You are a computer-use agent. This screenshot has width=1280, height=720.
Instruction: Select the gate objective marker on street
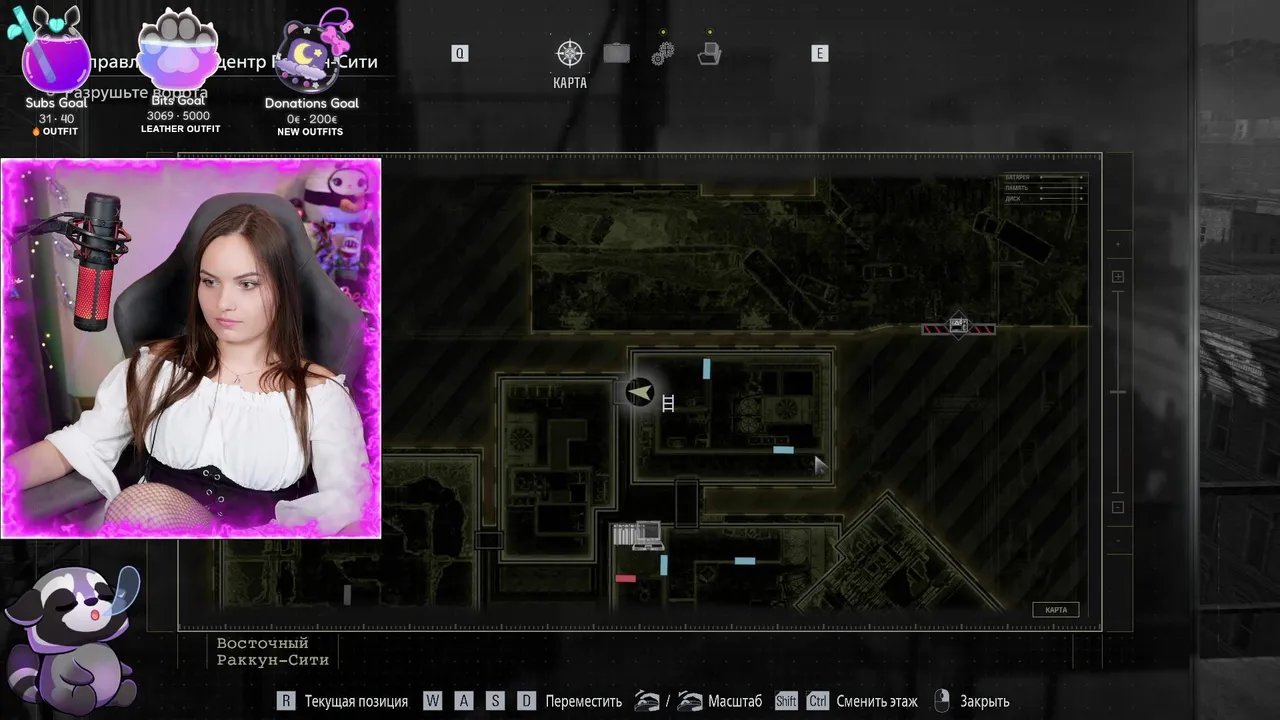pos(958,327)
